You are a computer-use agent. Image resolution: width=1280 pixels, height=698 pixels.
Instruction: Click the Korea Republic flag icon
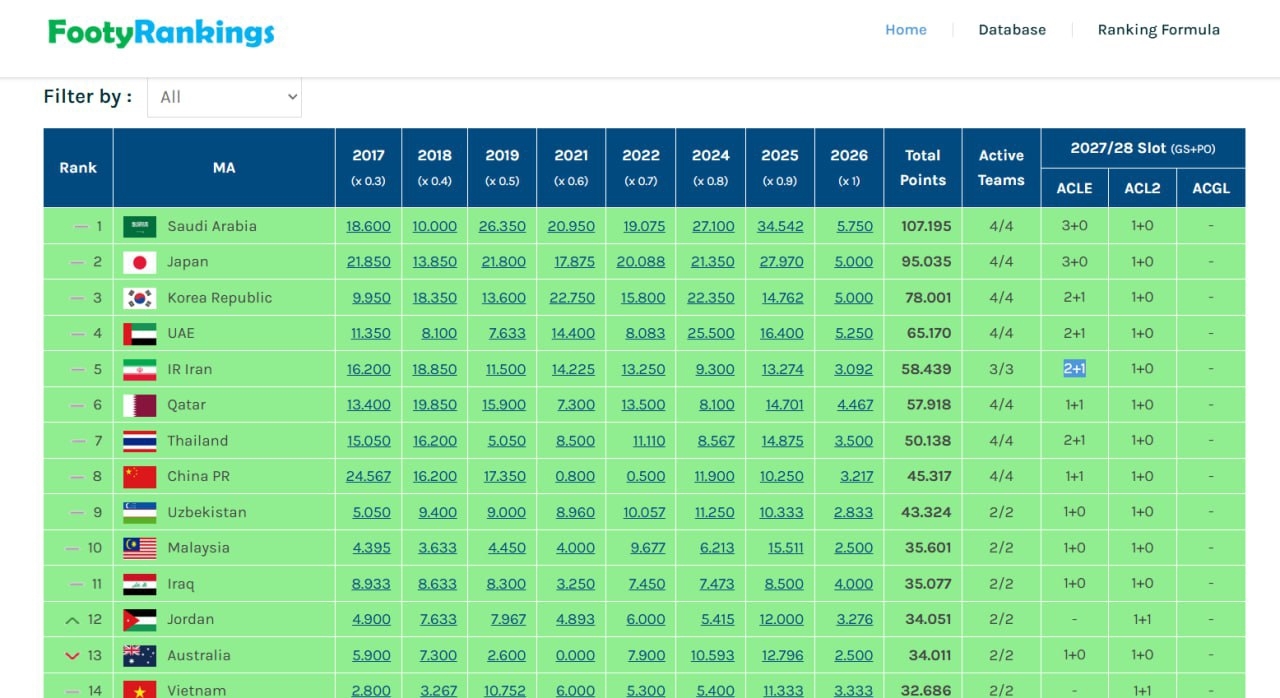tap(139, 298)
